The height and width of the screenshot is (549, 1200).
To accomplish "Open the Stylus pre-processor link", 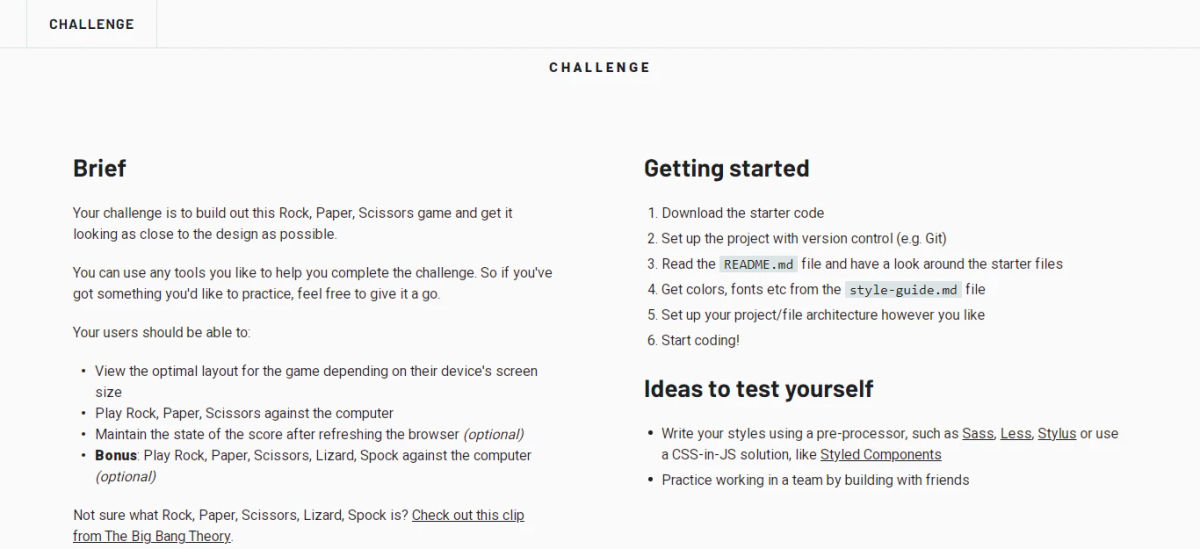I will tap(1057, 433).
